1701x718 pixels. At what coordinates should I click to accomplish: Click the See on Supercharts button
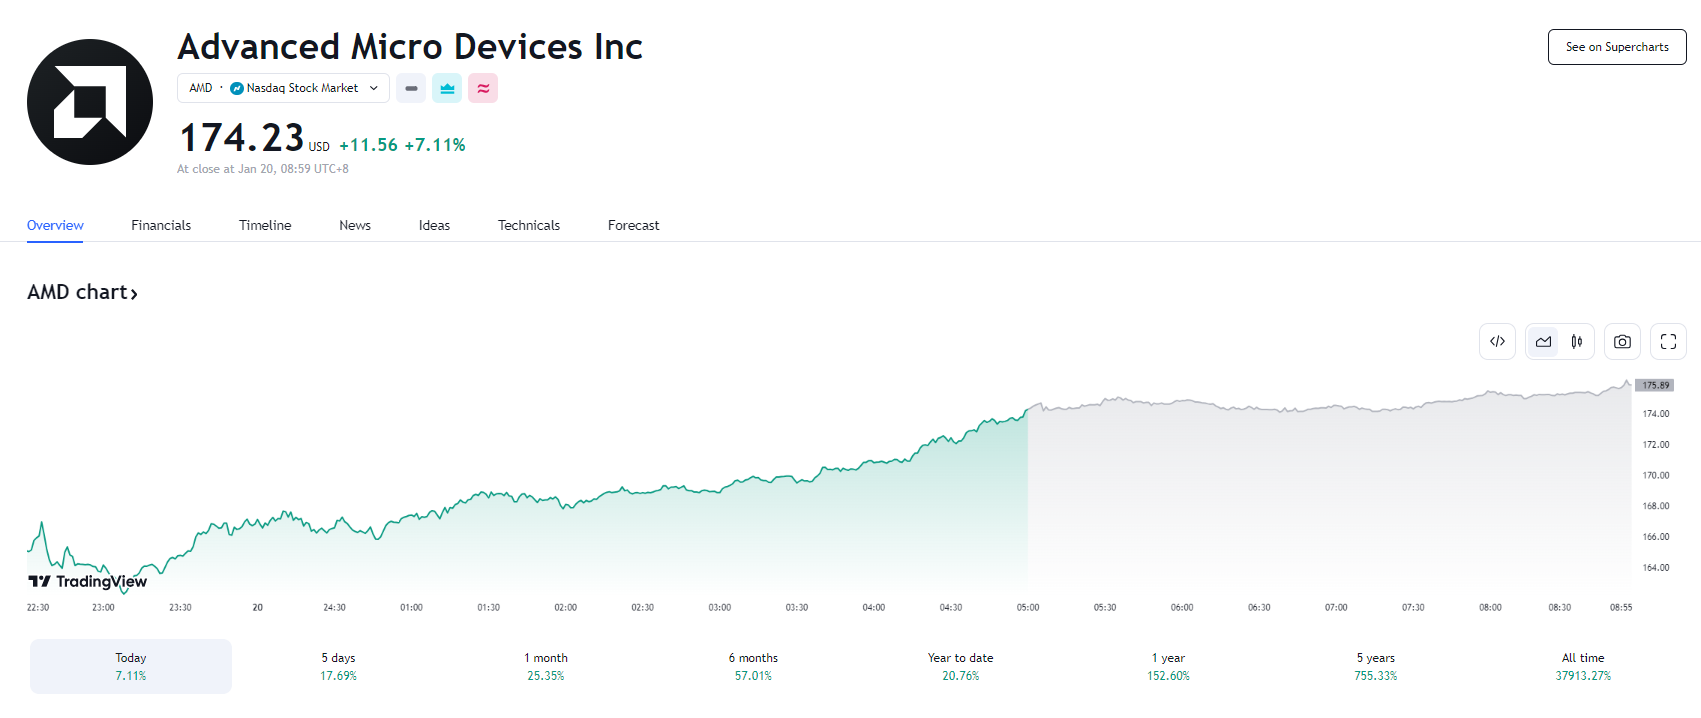pos(1617,47)
